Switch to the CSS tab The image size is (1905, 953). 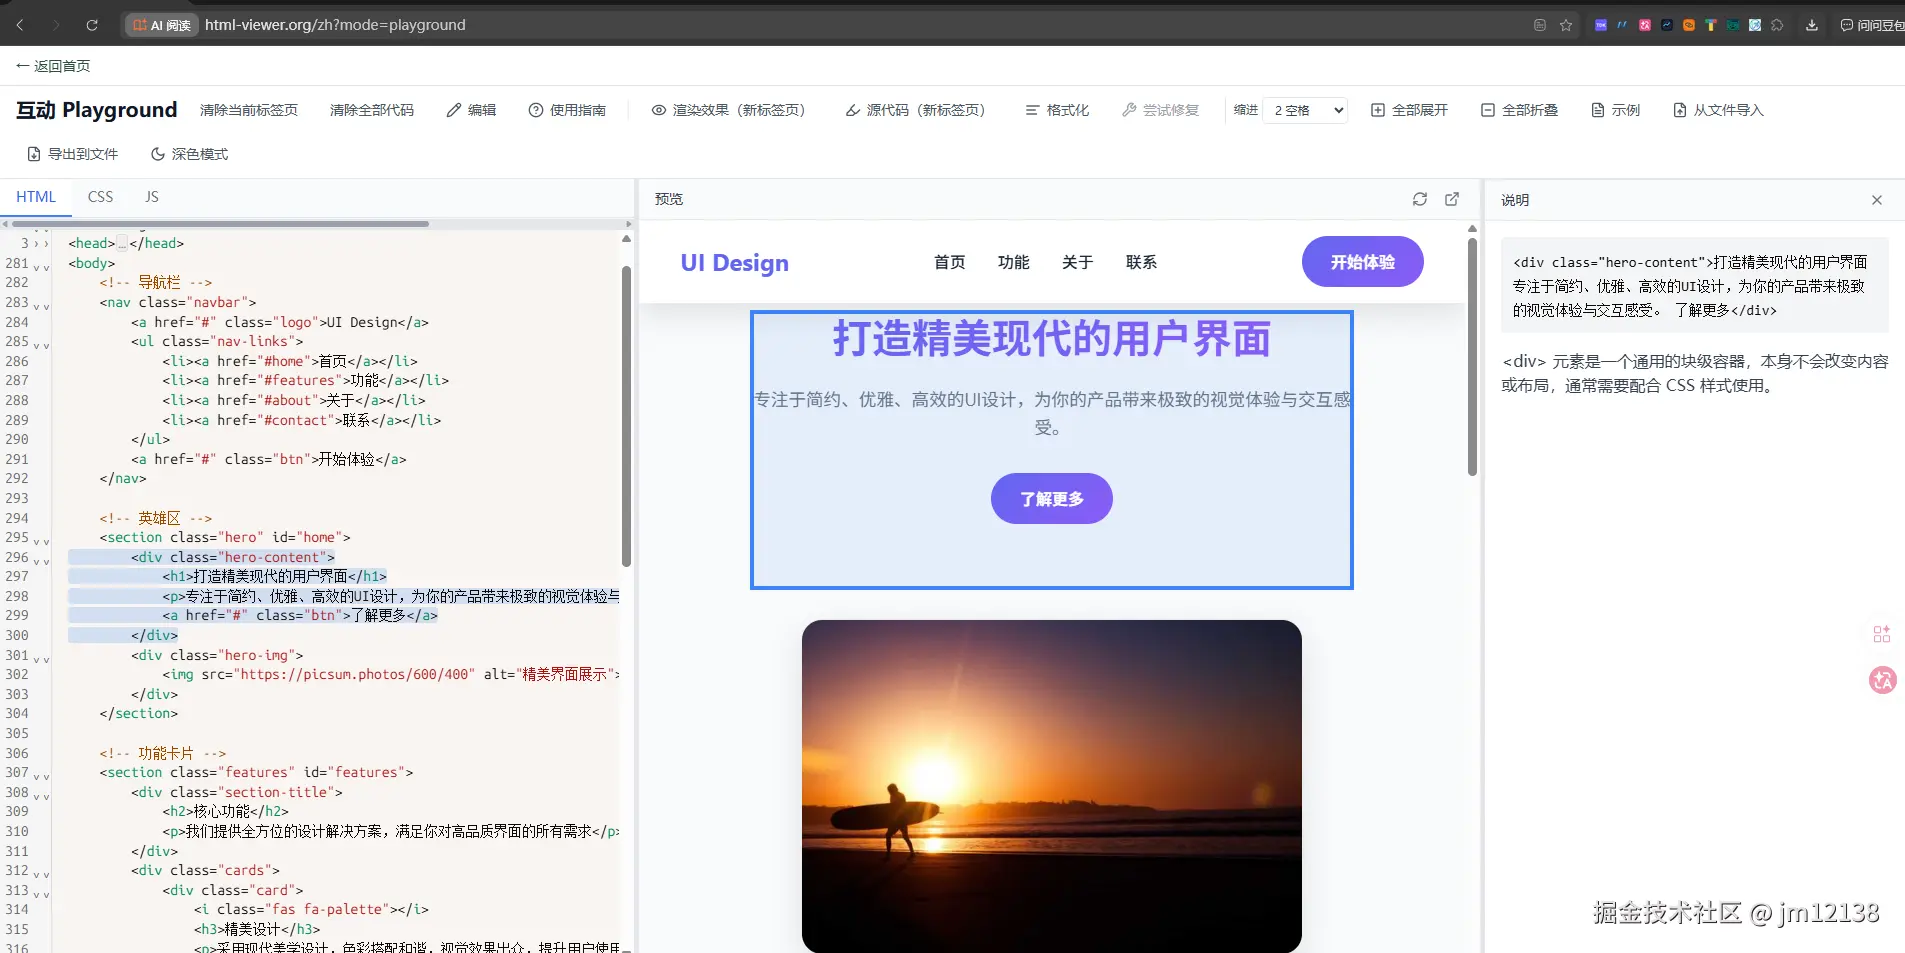100,196
